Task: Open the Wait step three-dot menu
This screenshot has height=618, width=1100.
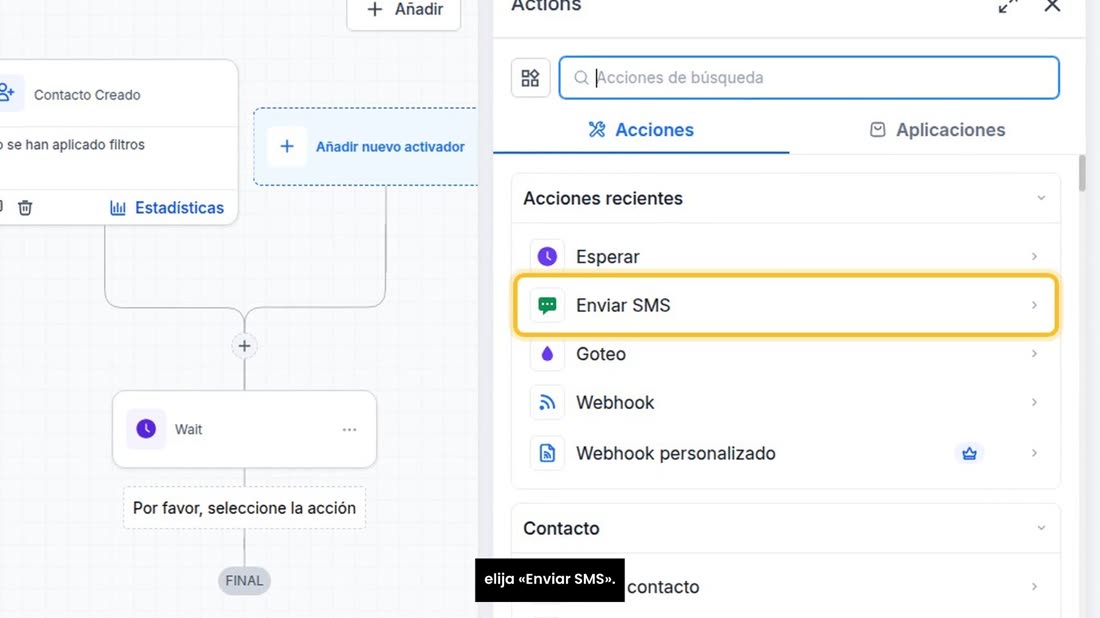Action: click(349, 429)
